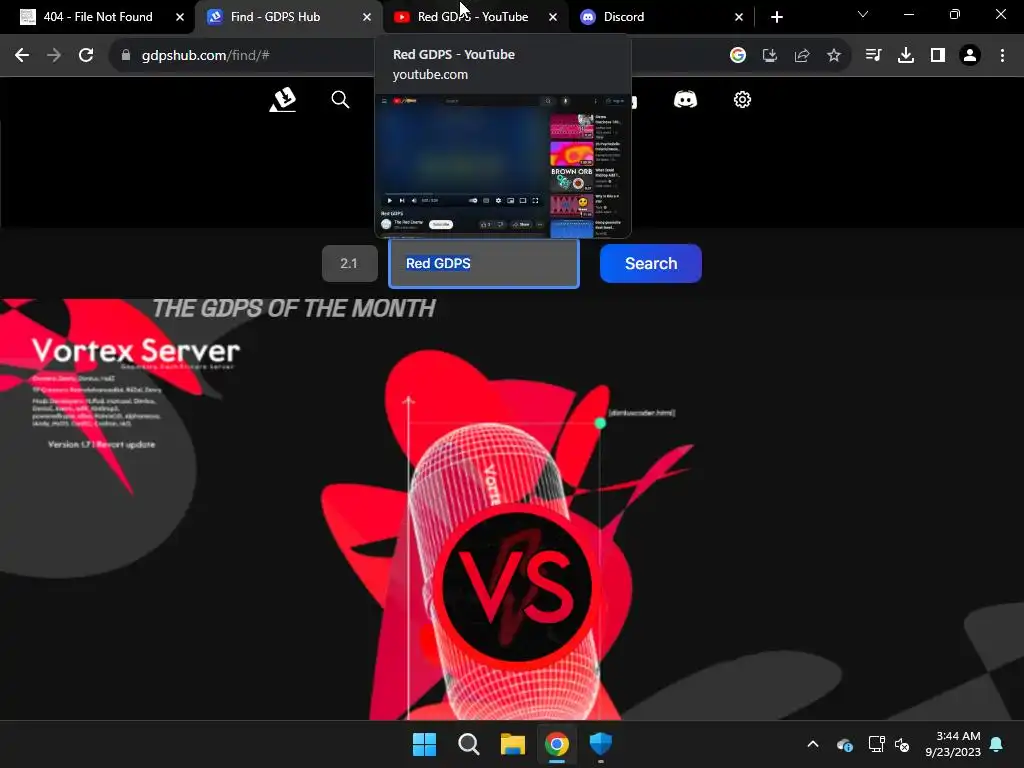This screenshot has width=1024, height=768.
Task: Close the 404 - File Not Found tab
Action: click(x=180, y=17)
